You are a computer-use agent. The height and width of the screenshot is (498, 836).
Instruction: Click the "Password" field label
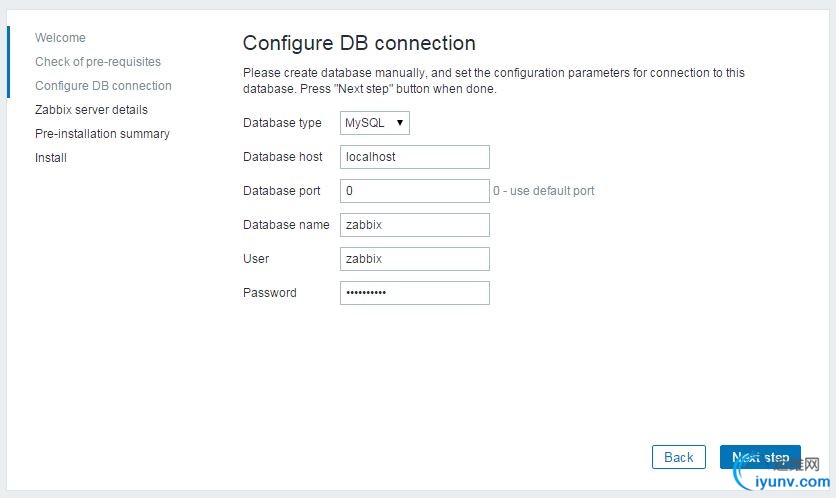point(270,293)
